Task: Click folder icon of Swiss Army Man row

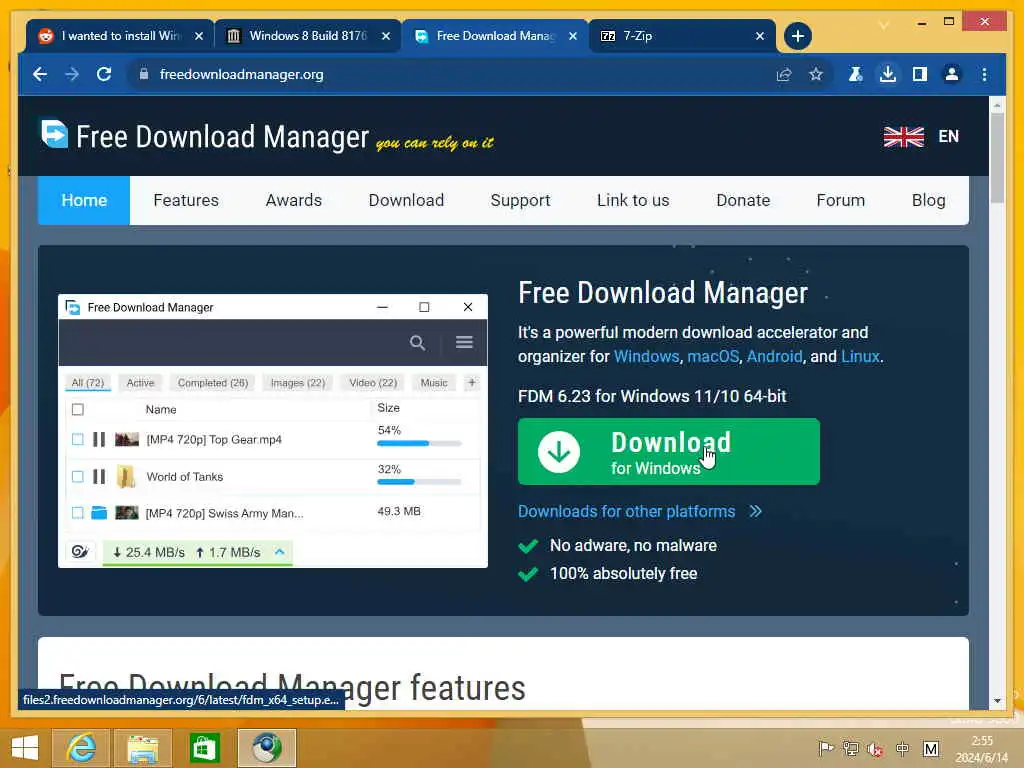Action: [x=99, y=513]
